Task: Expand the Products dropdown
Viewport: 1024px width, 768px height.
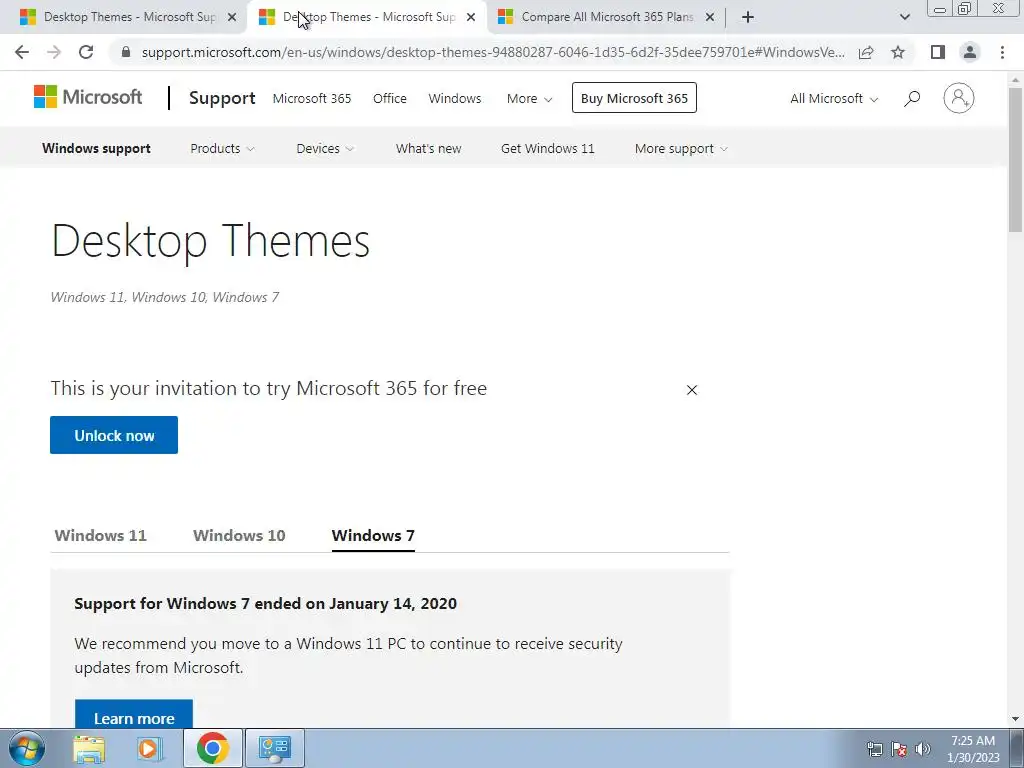Action: point(222,148)
